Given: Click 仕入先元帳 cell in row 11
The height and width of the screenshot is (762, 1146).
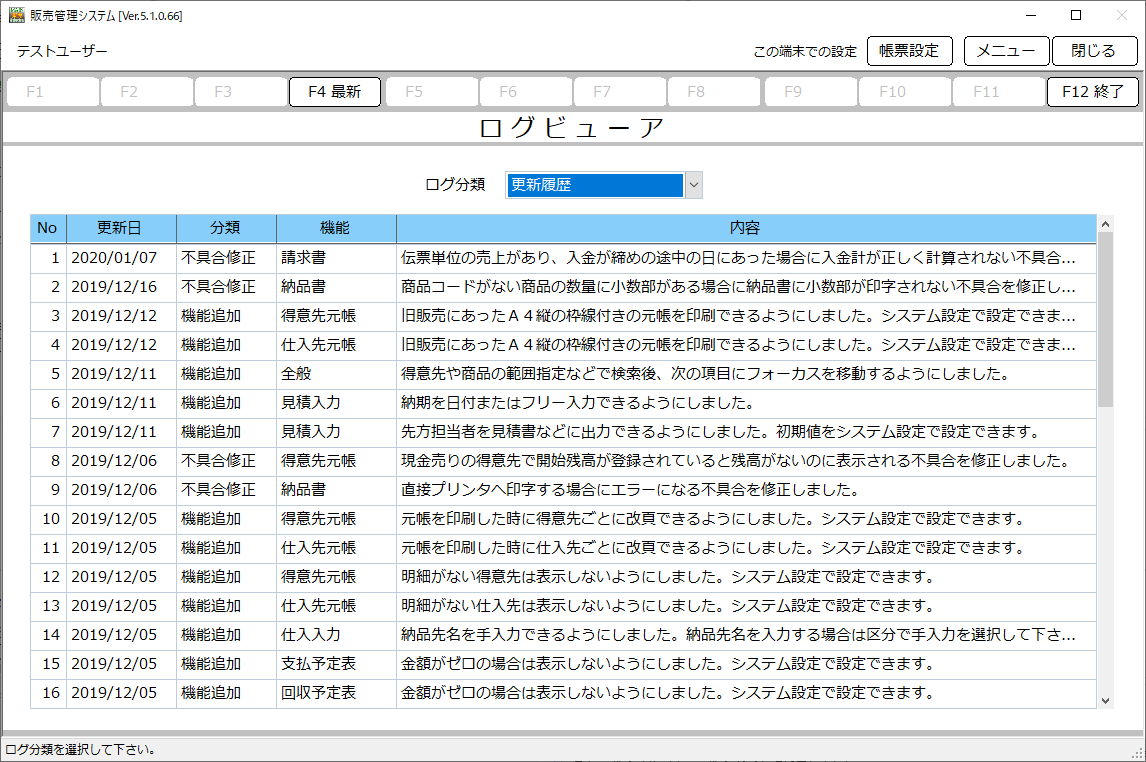Looking at the screenshot, I should [336, 548].
